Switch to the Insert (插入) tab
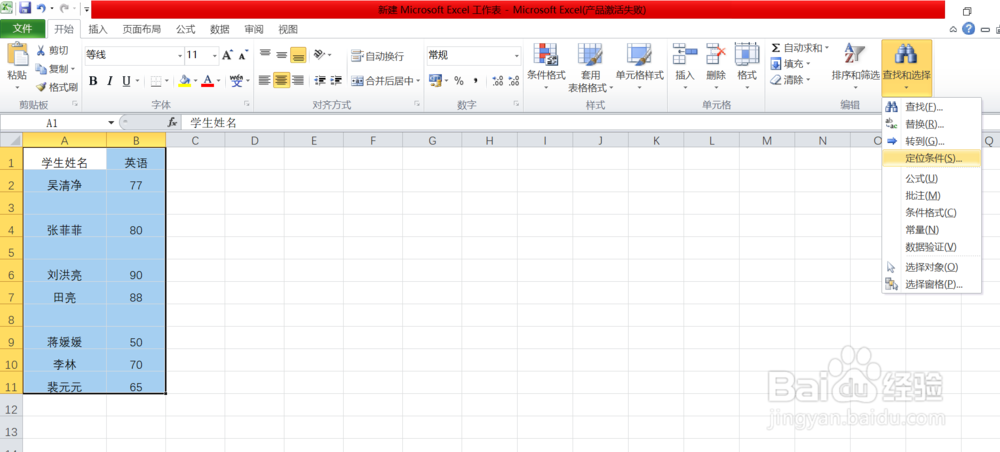Screen dimensions: 1000x452 tap(98, 29)
